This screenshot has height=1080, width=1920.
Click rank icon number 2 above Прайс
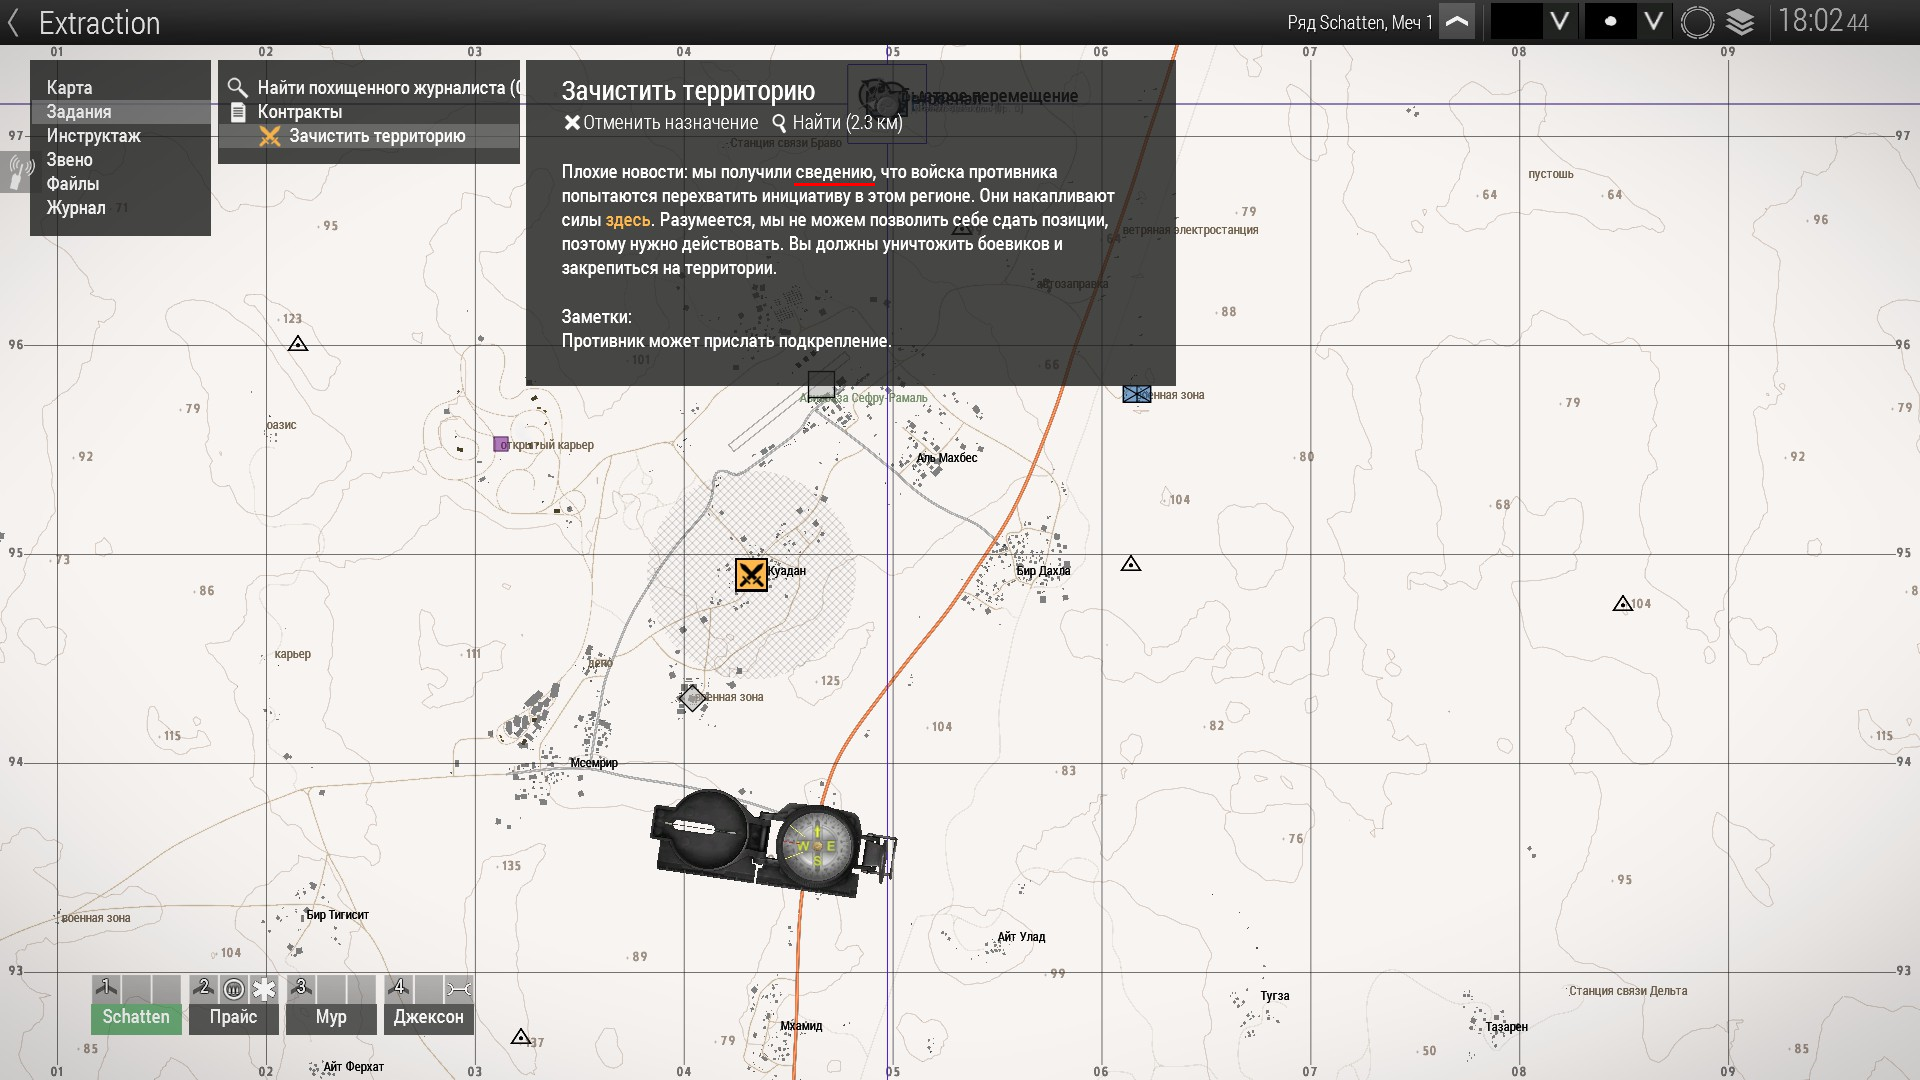tap(204, 988)
